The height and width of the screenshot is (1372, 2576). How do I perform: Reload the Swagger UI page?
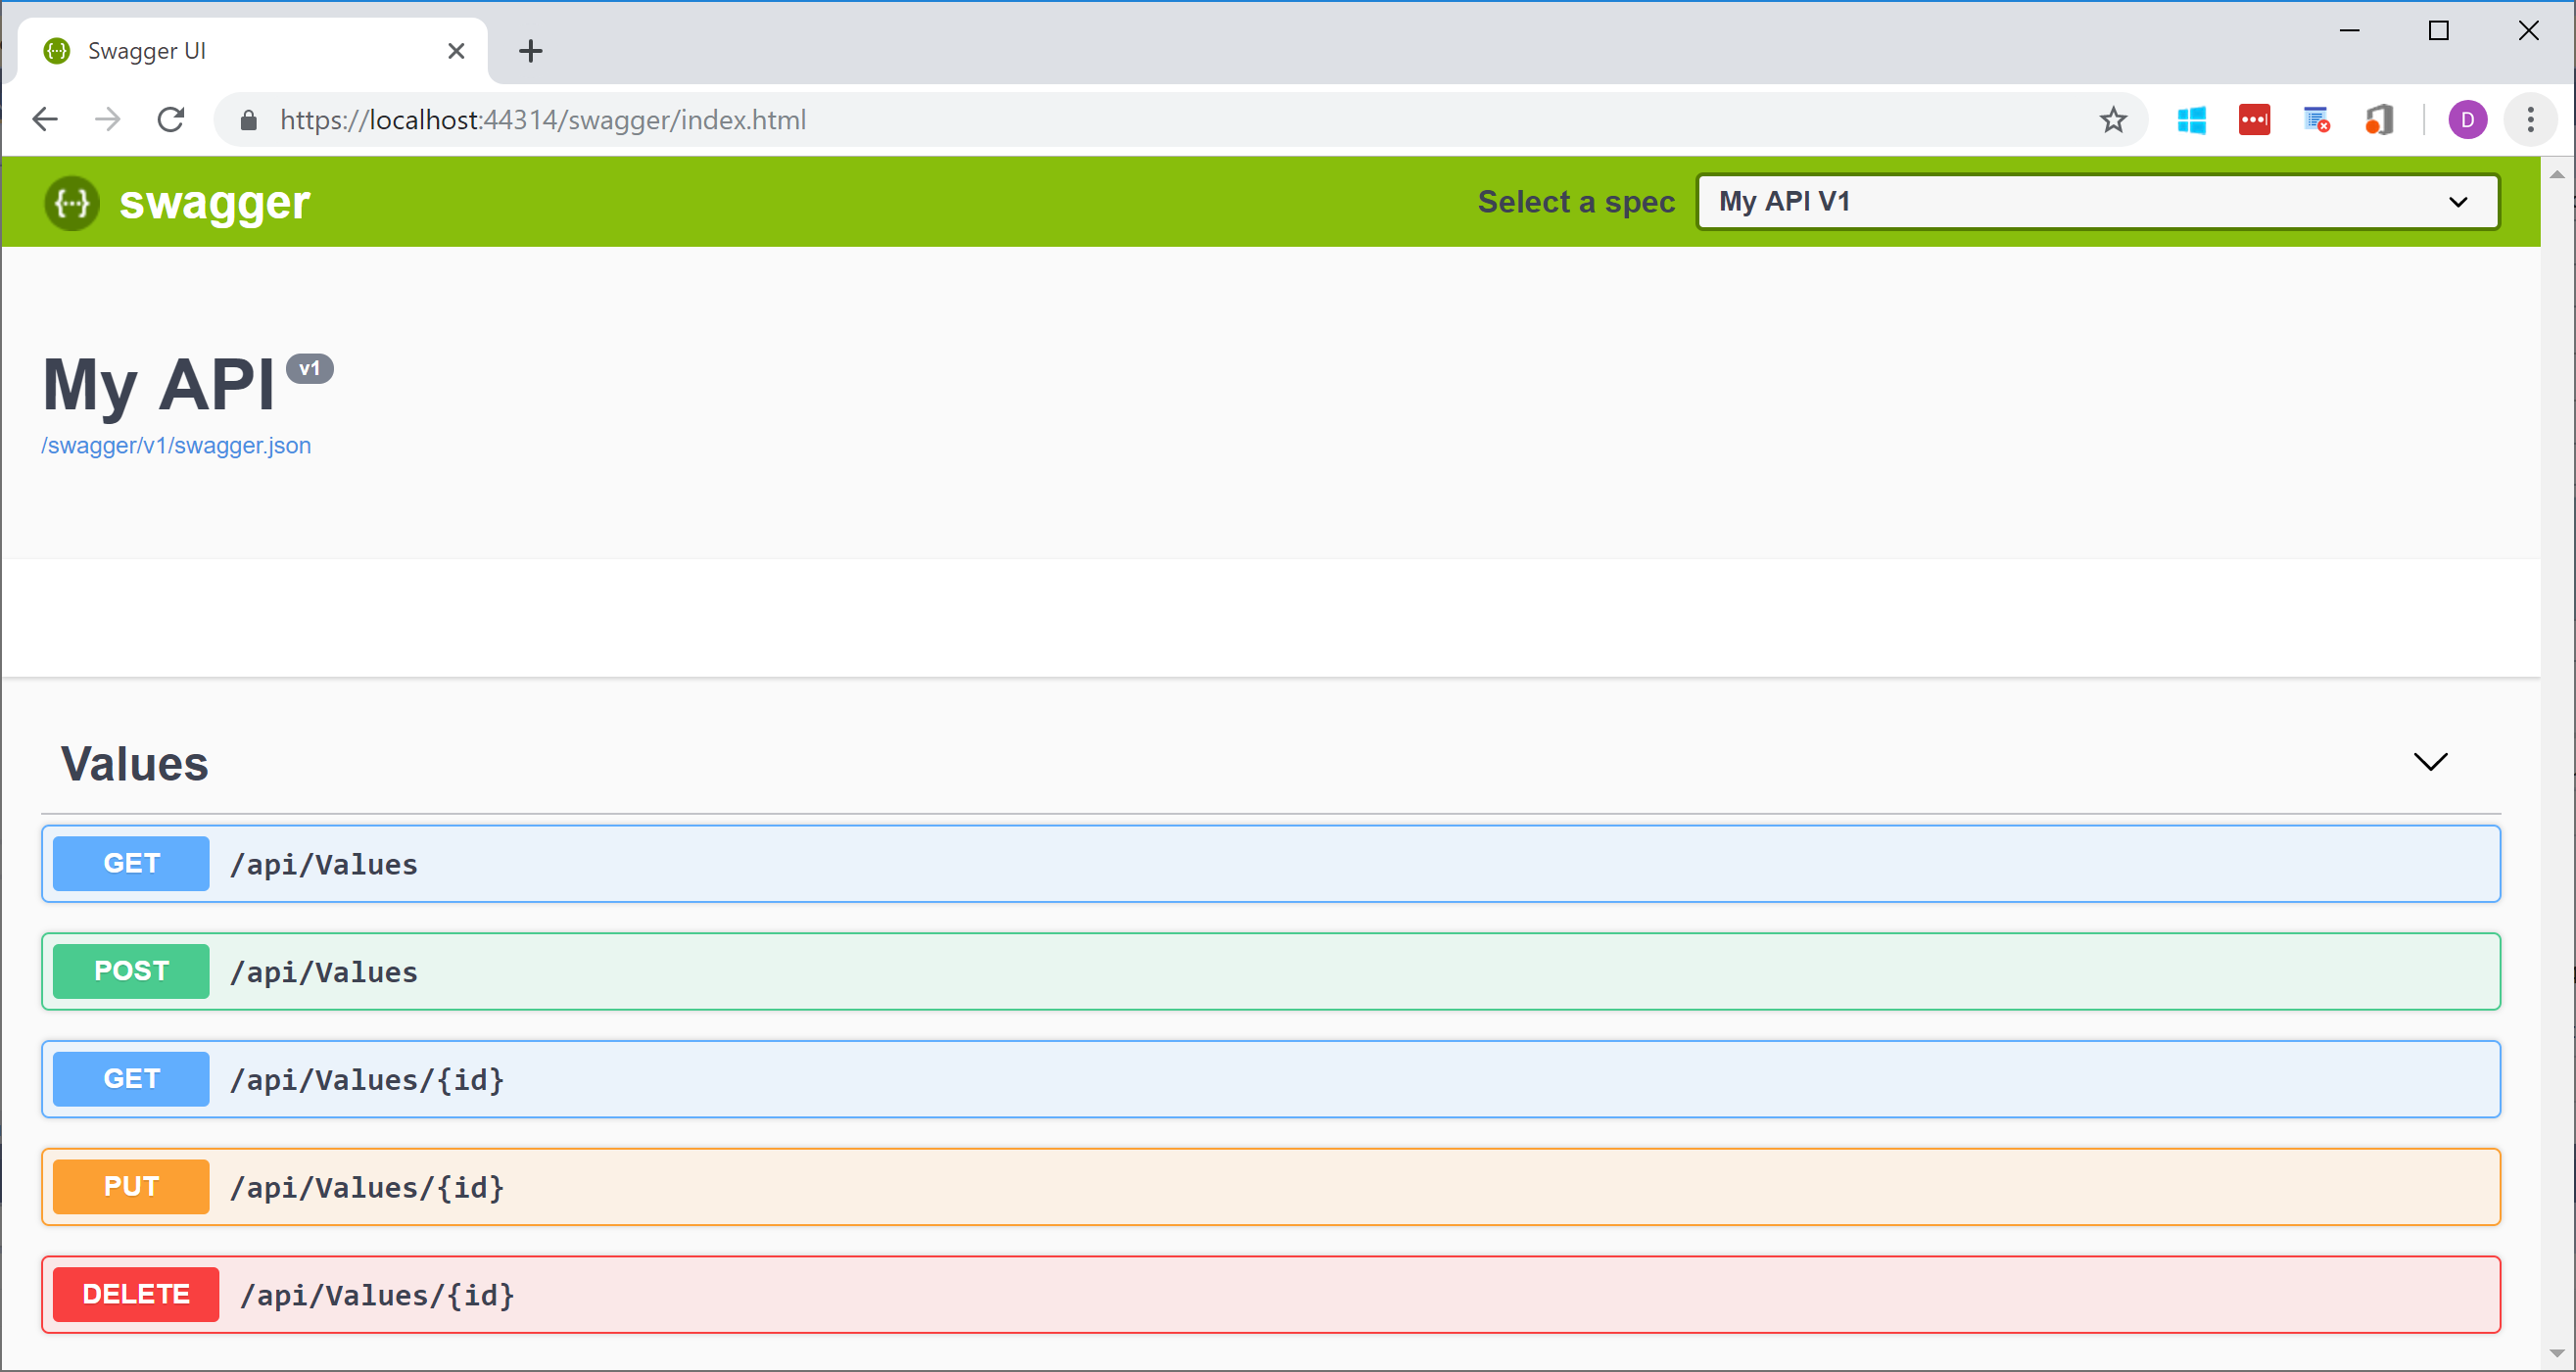point(171,120)
